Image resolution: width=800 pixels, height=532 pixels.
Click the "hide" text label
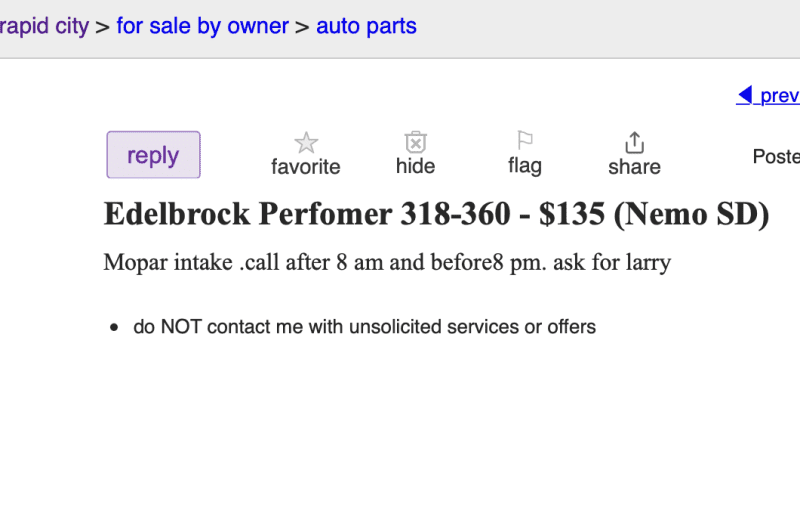pos(416,166)
